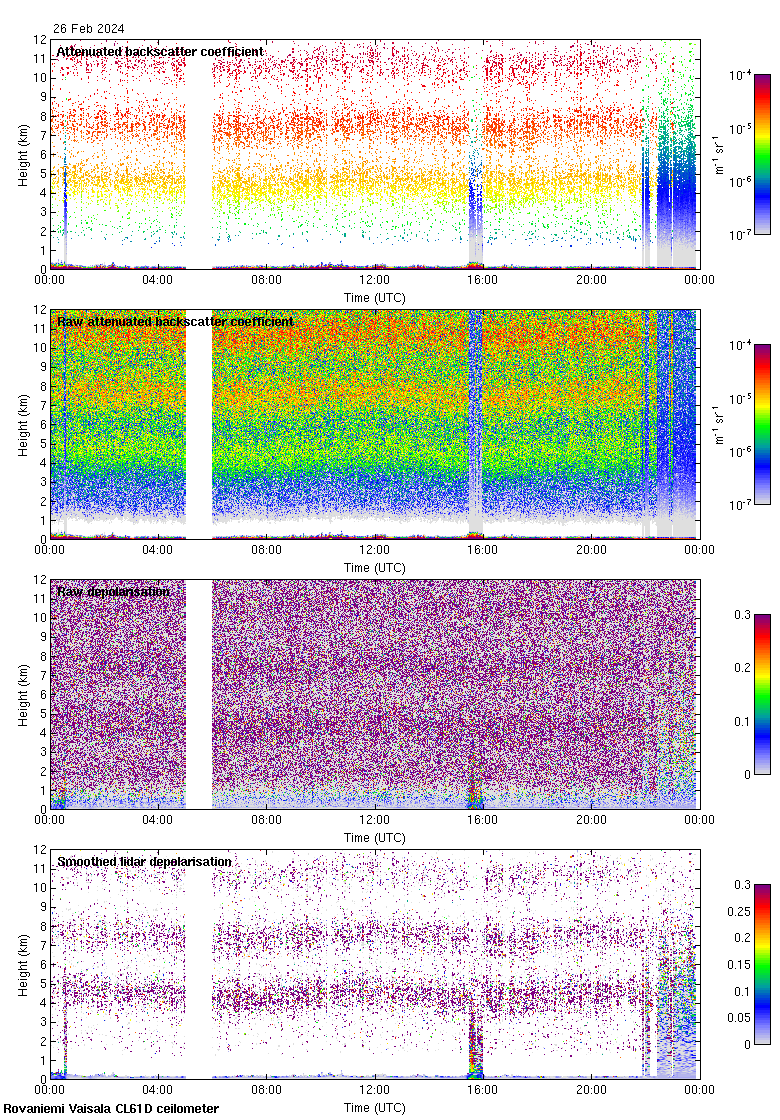
Task: Click the 'Raw depolarisation' plot title
Action: click(113, 592)
